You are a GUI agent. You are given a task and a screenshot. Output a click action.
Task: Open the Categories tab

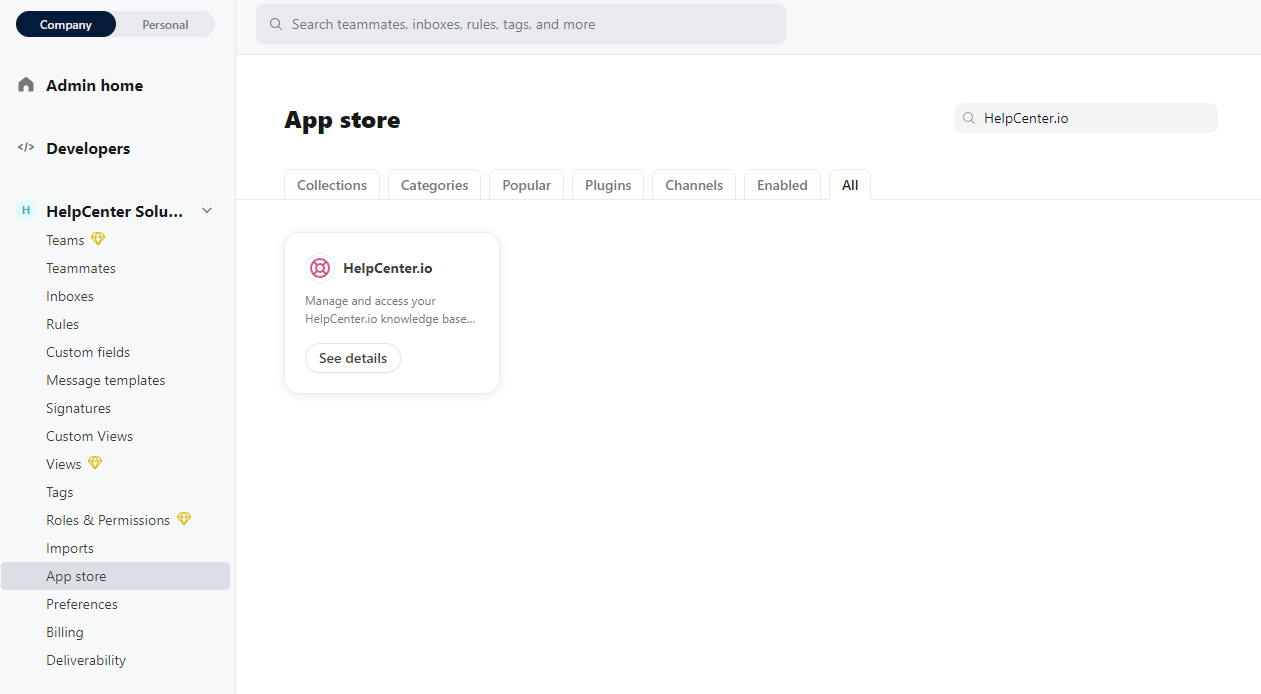pyautogui.click(x=435, y=185)
